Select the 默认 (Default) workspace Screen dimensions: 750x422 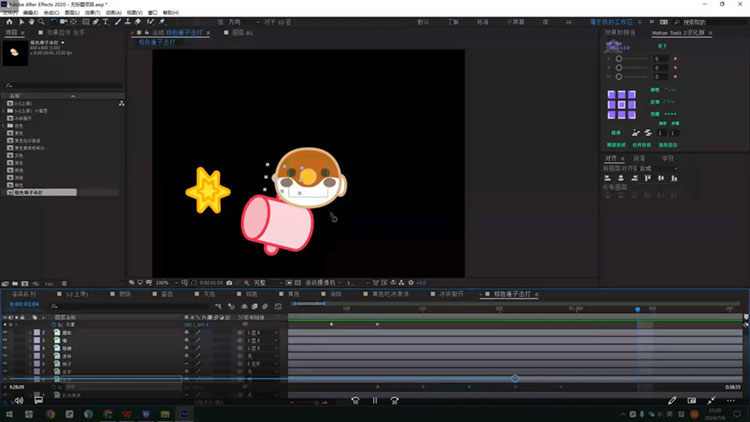(x=423, y=21)
